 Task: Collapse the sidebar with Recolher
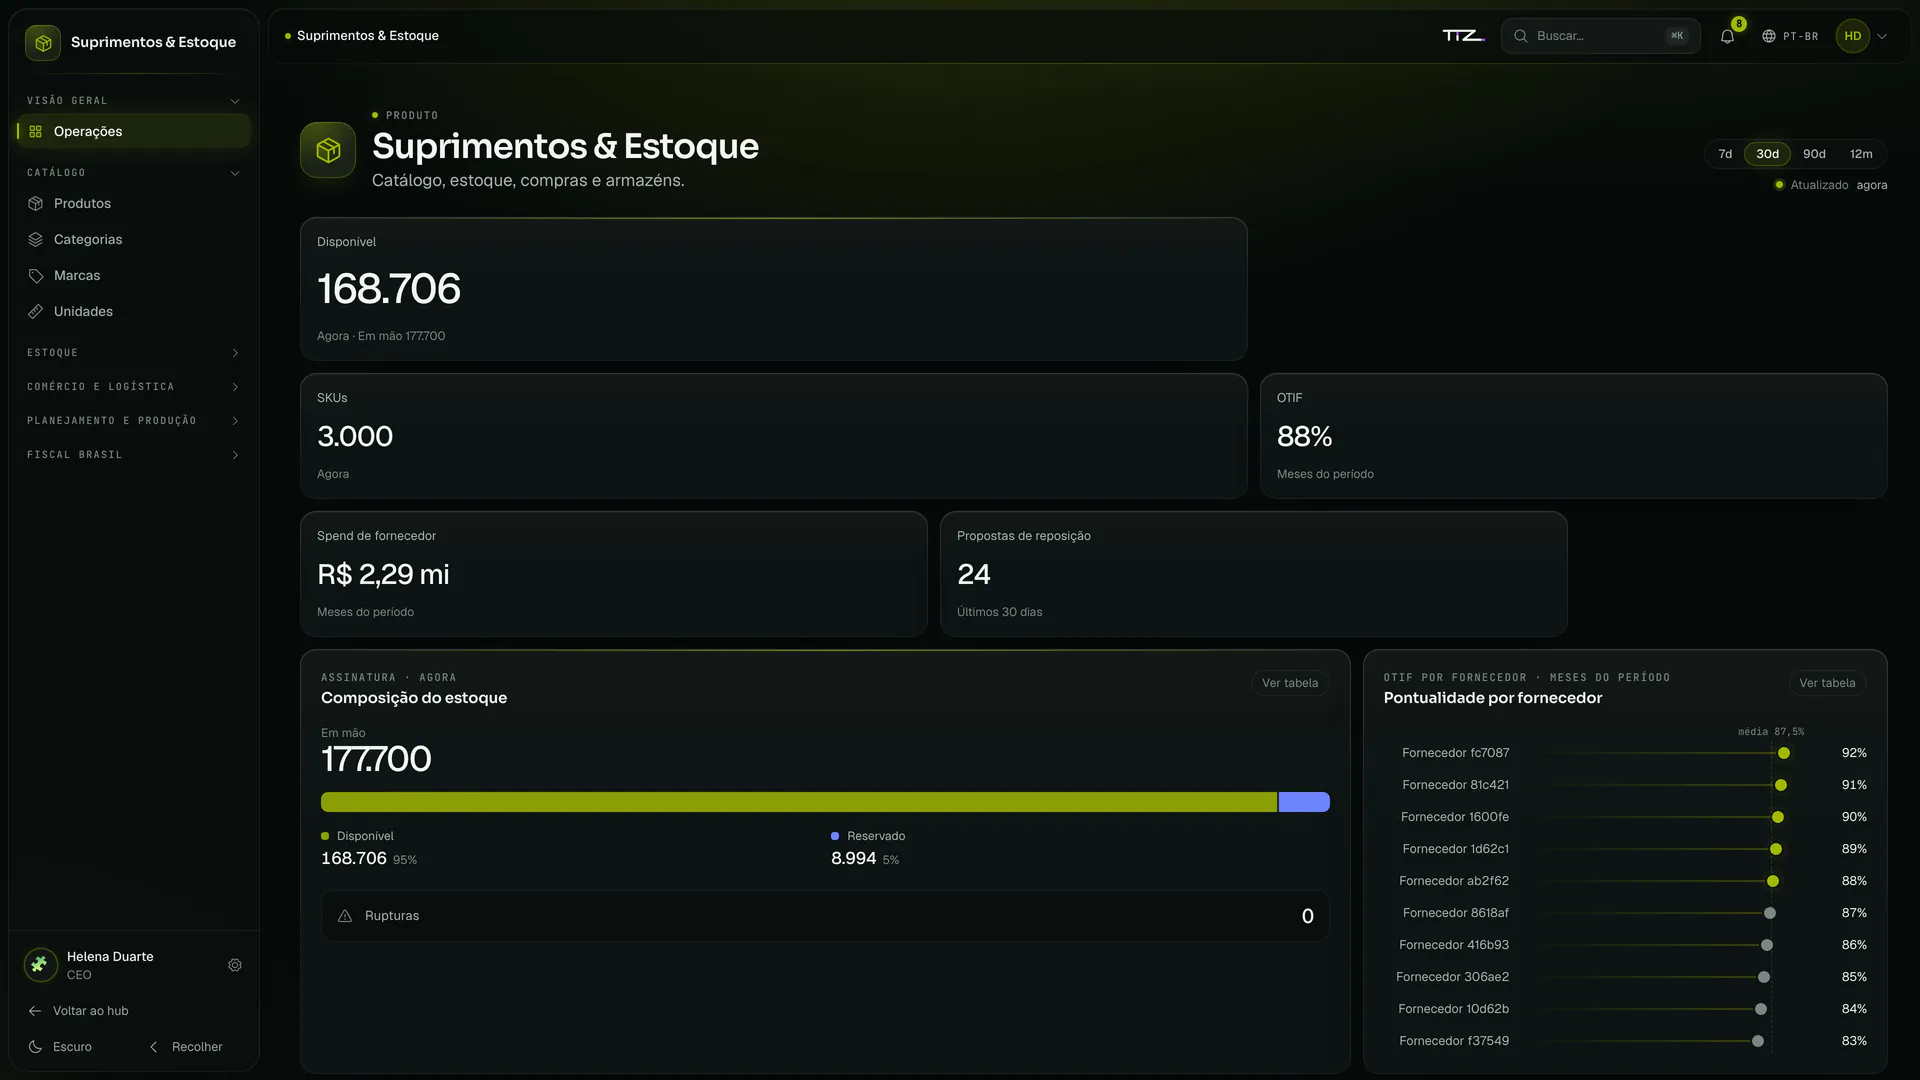click(x=186, y=1047)
